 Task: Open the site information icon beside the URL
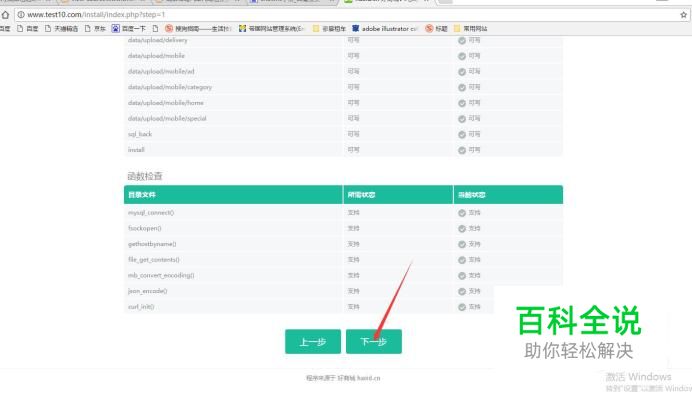(x=21, y=15)
